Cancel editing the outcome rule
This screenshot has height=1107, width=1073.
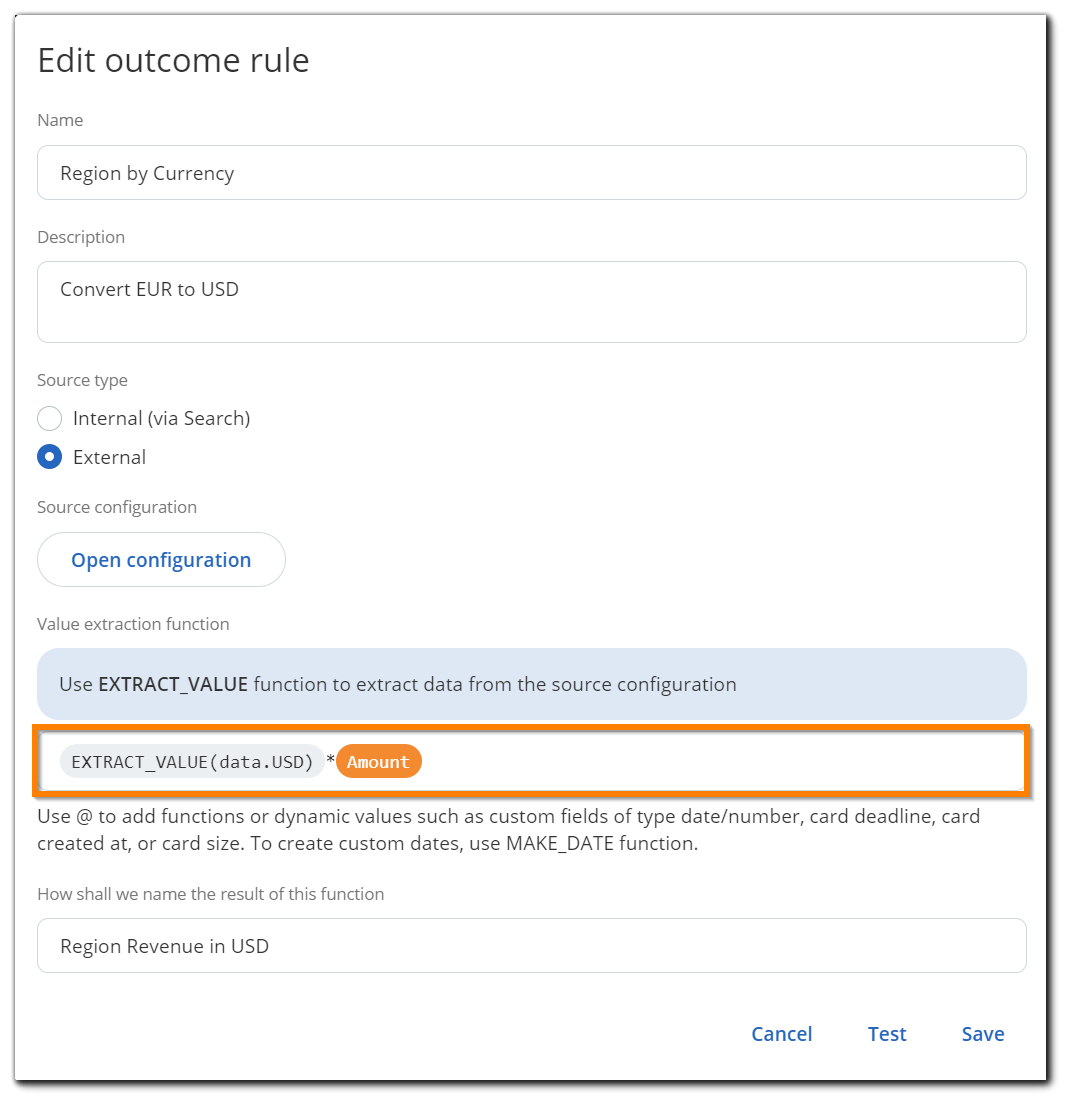pyautogui.click(x=781, y=1034)
